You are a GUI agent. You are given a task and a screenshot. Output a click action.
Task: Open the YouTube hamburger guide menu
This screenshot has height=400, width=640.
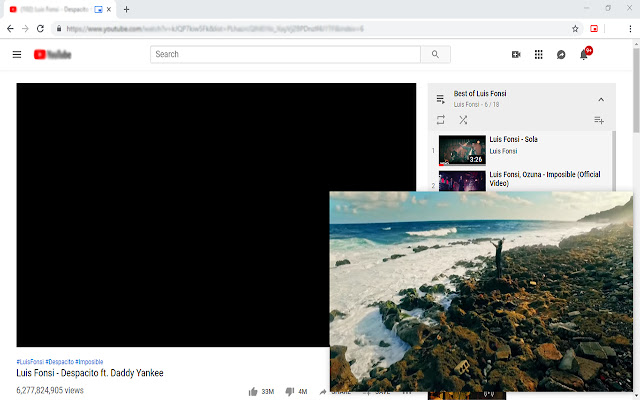(x=17, y=54)
